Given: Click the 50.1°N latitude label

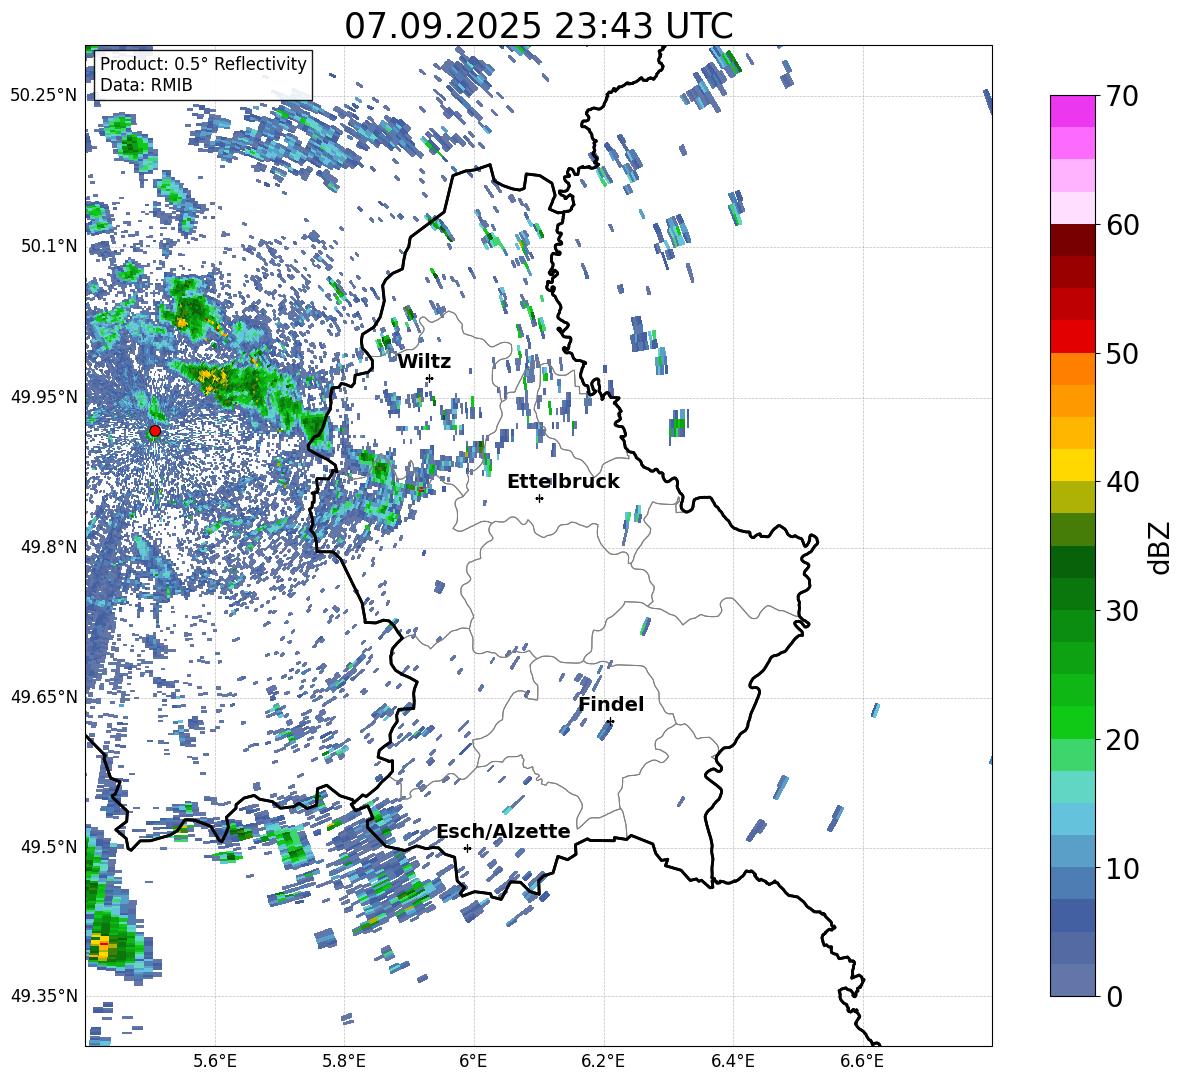Looking at the screenshot, I should tap(48, 246).
